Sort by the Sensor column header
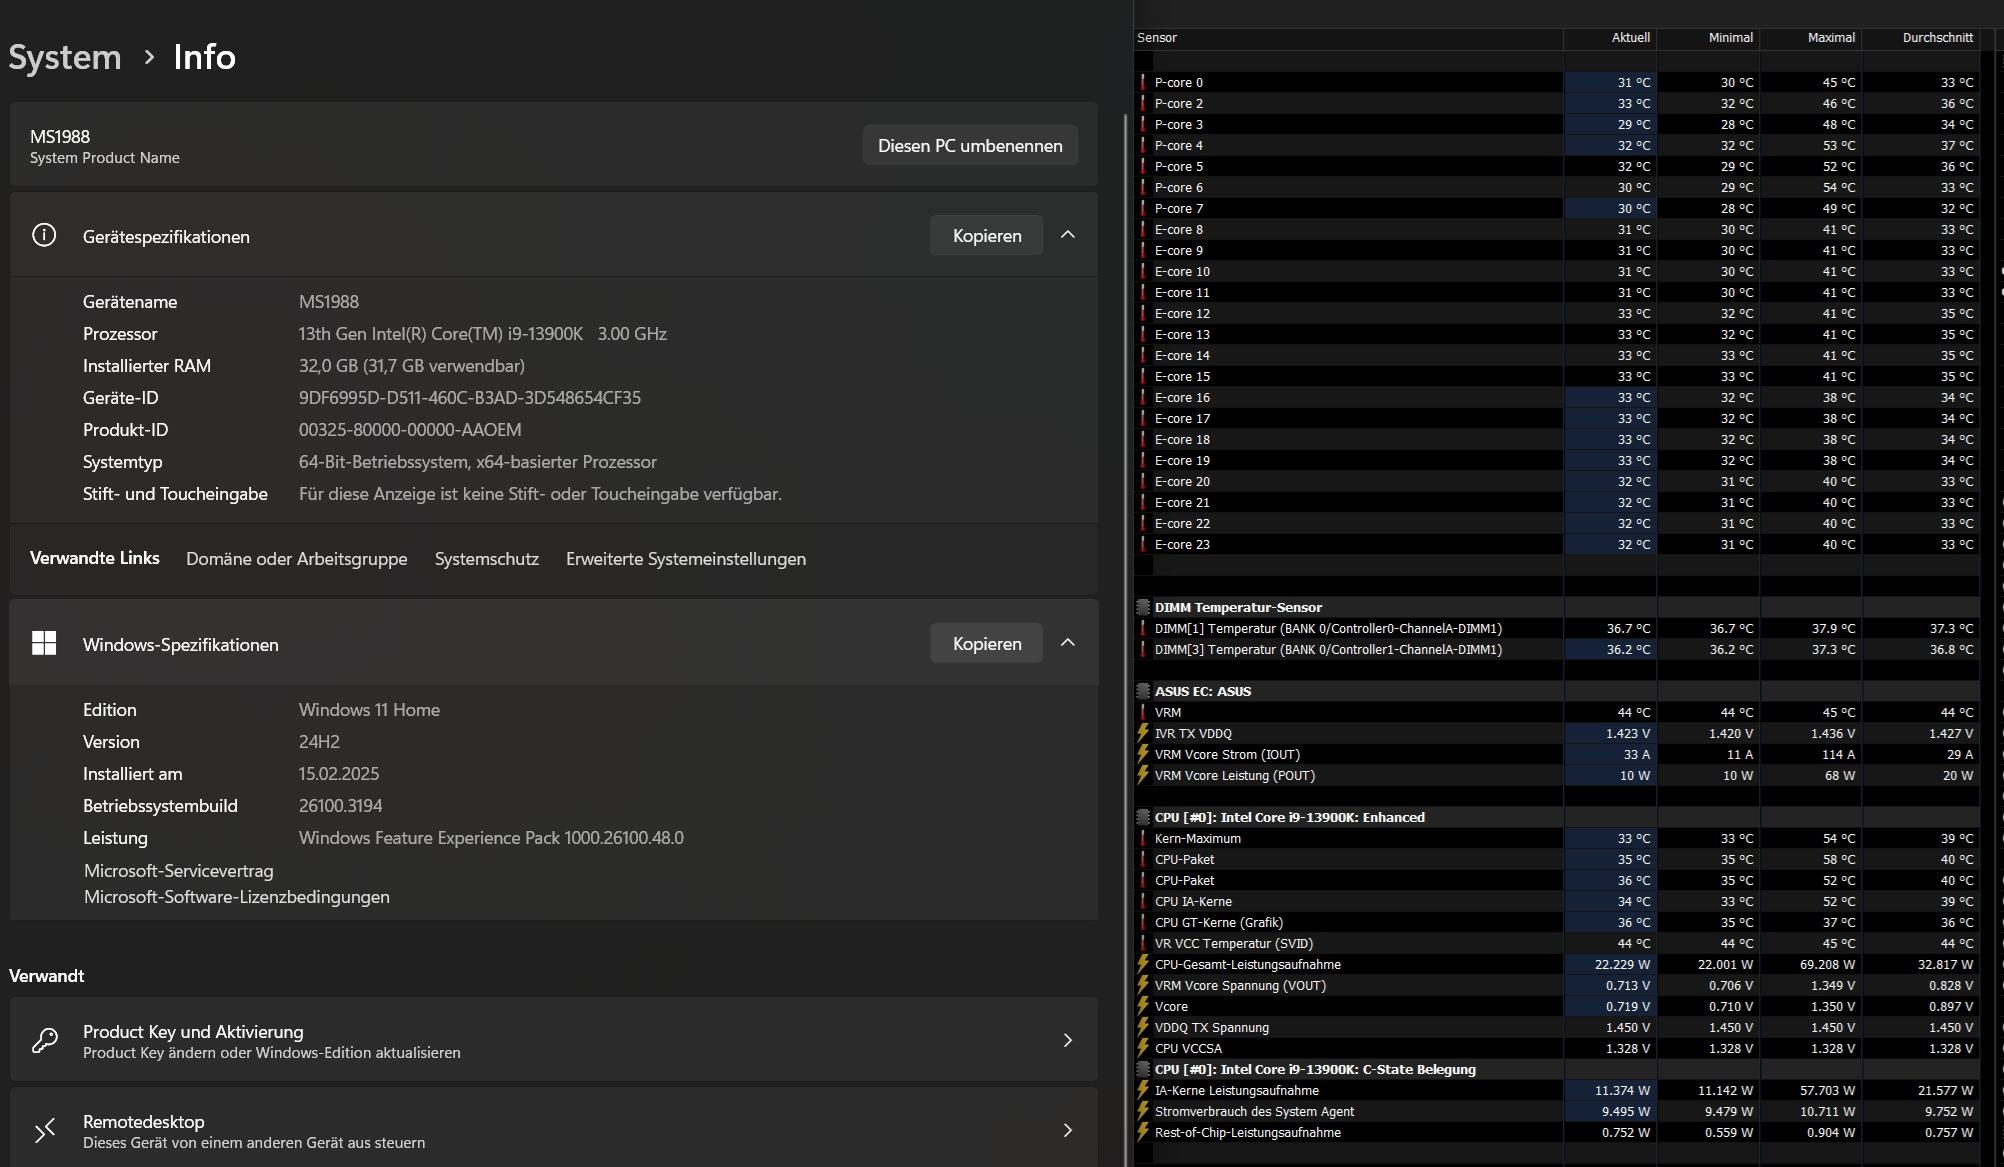This screenshot has height=1167, width=2004. pos(1348,38)
